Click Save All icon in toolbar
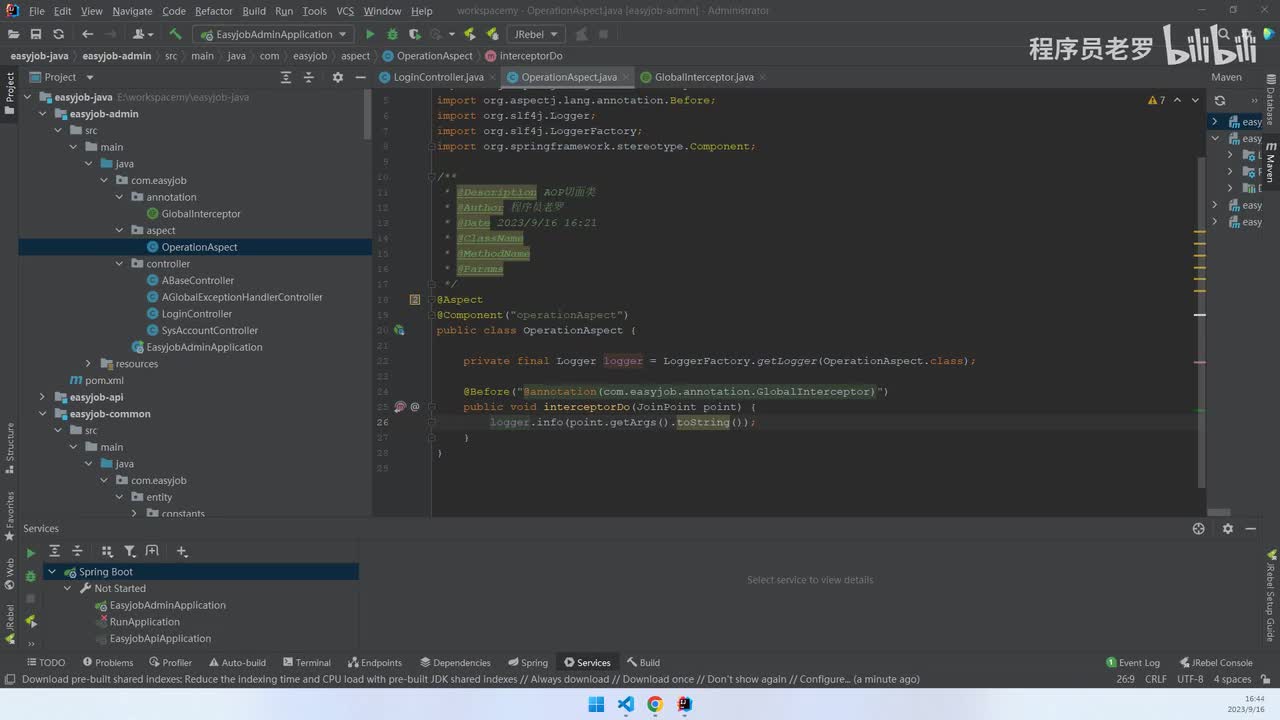Image resolution: width=1280 pixels, height=720 pixels. [36, 34]
